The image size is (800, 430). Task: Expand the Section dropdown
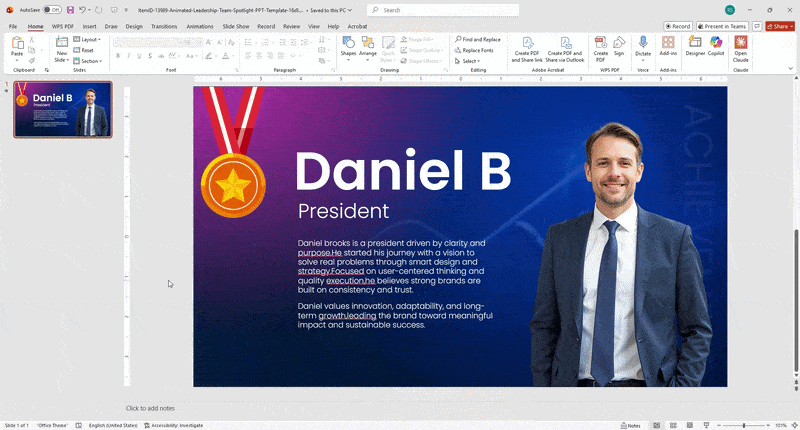88,61
